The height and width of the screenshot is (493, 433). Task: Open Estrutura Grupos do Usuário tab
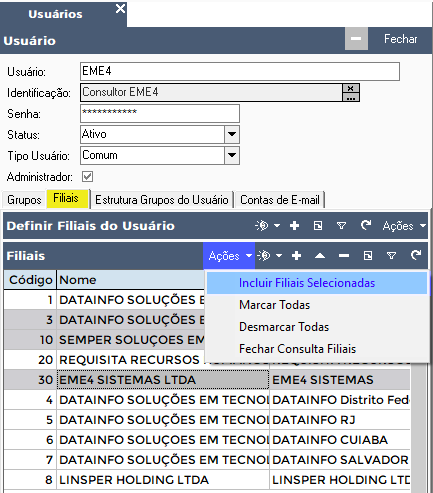pos(162,200)
